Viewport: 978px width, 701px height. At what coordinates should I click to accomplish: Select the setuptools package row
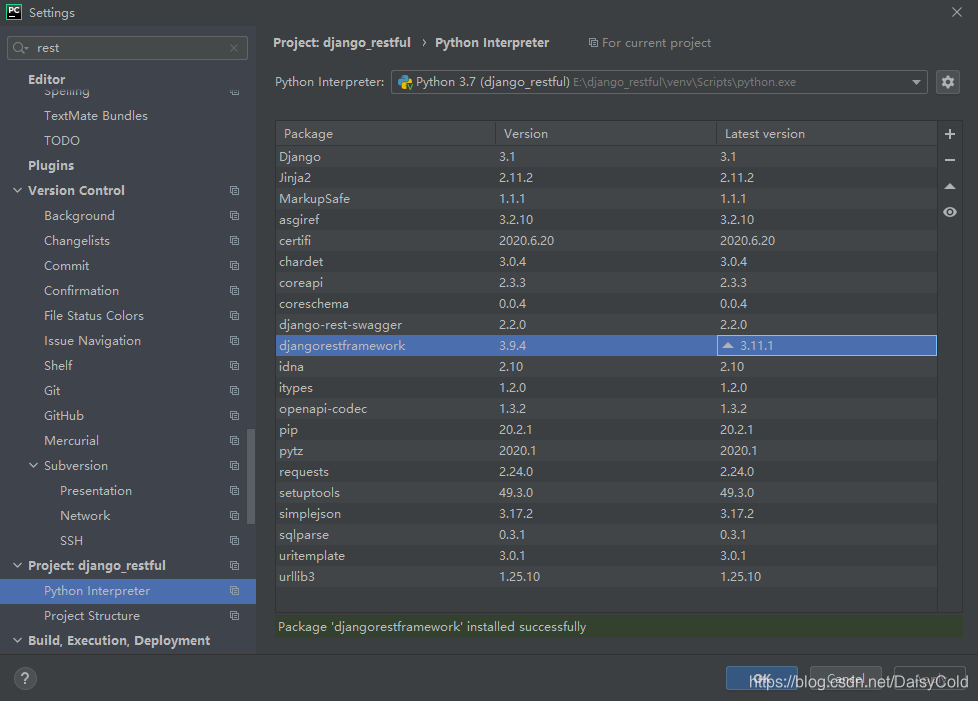point(606,492)
